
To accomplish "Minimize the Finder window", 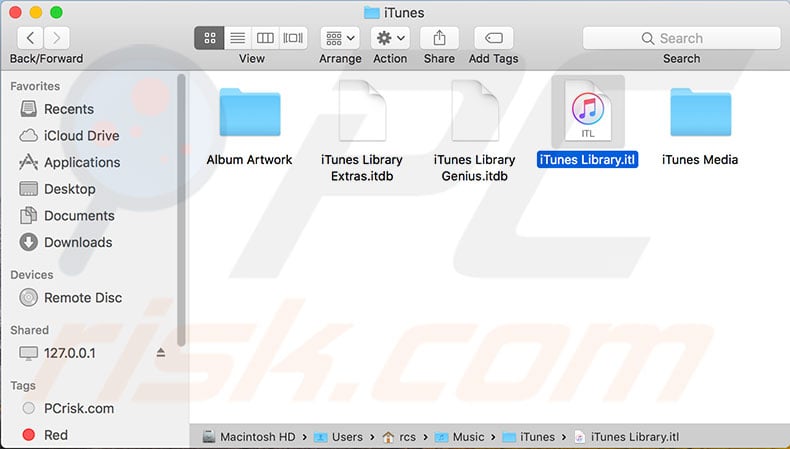I will coord(36,12).
